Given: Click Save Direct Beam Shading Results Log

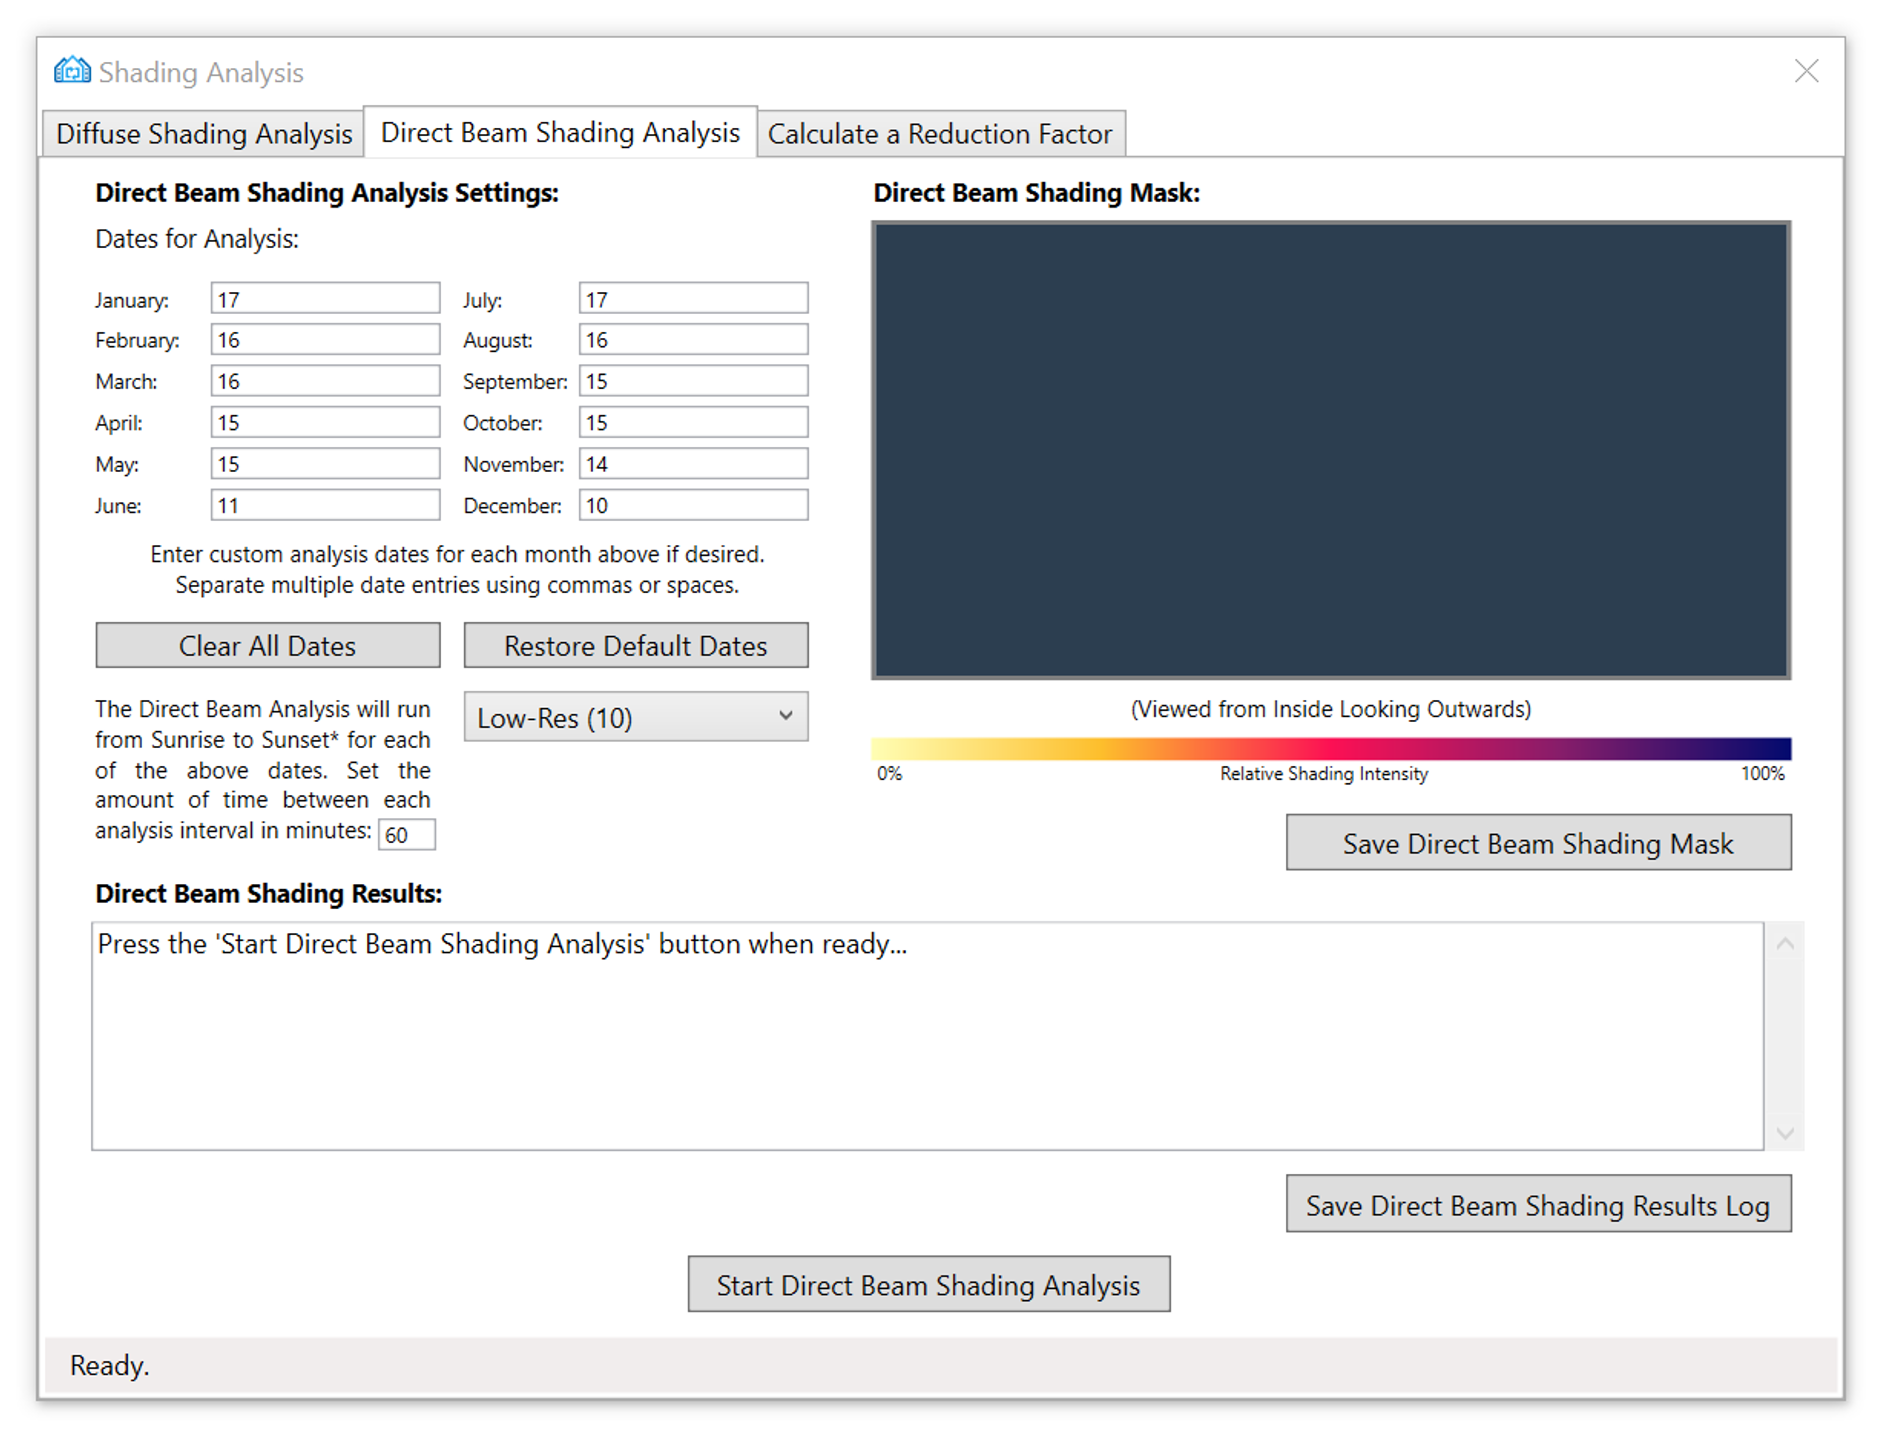Looking at the screenshot, I should tap(1538, 1205).
